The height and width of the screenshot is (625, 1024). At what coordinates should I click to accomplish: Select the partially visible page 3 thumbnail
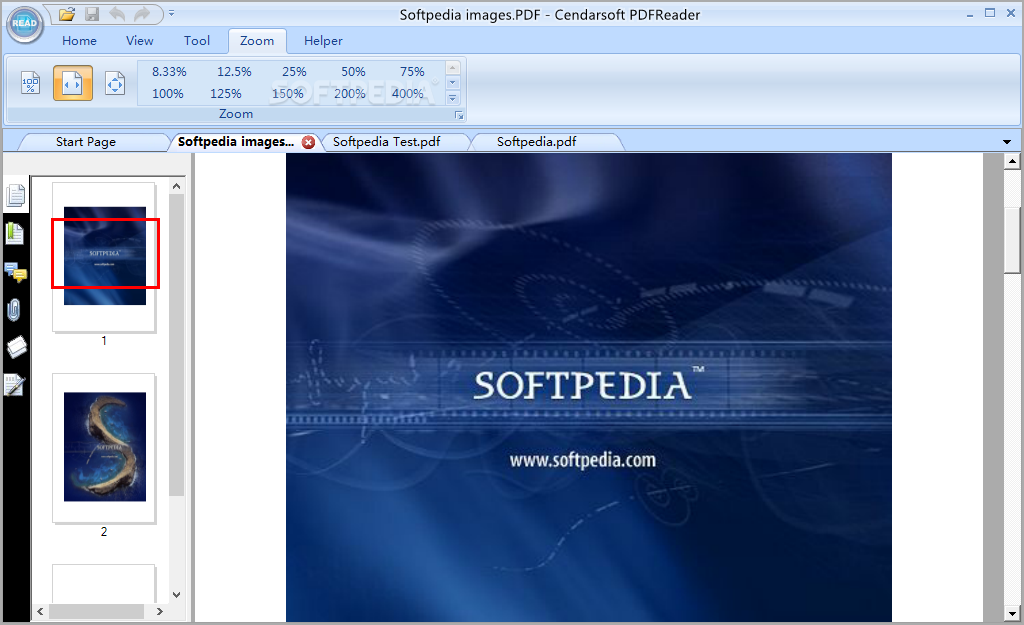pyautogui.click(x=104, y=583)
